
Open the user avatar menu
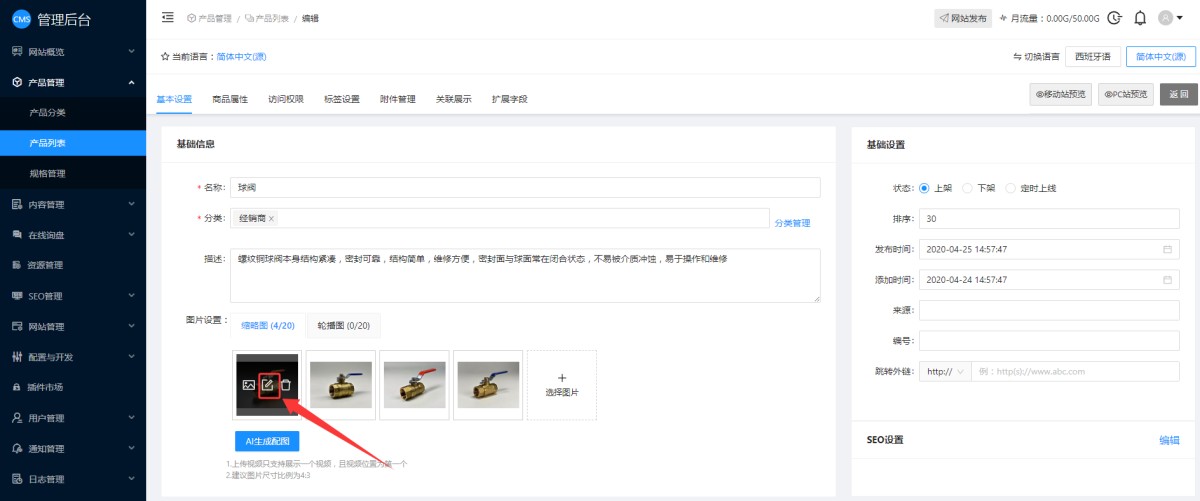pos(1171,18)
